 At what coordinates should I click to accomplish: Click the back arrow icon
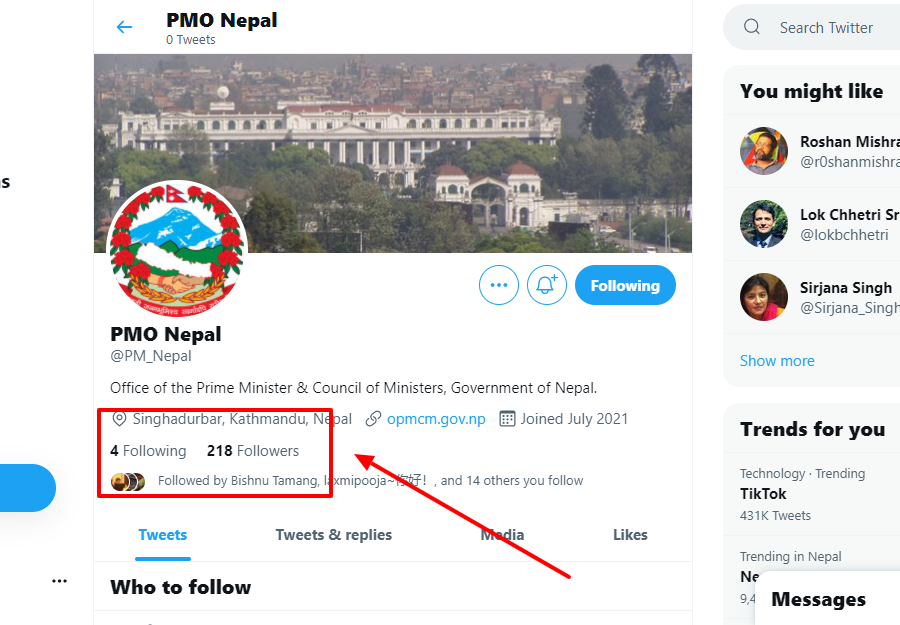124,27
